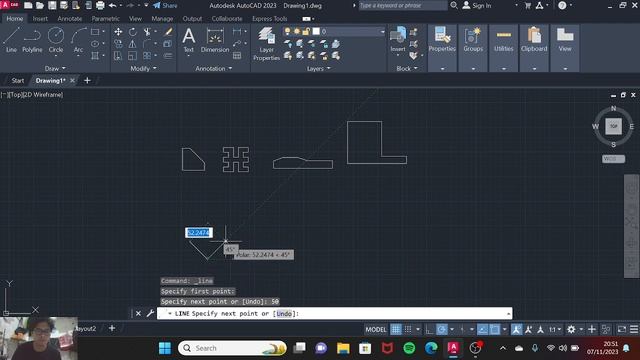Click the Text tool
The image size is (640, 360).
(189, 40)
